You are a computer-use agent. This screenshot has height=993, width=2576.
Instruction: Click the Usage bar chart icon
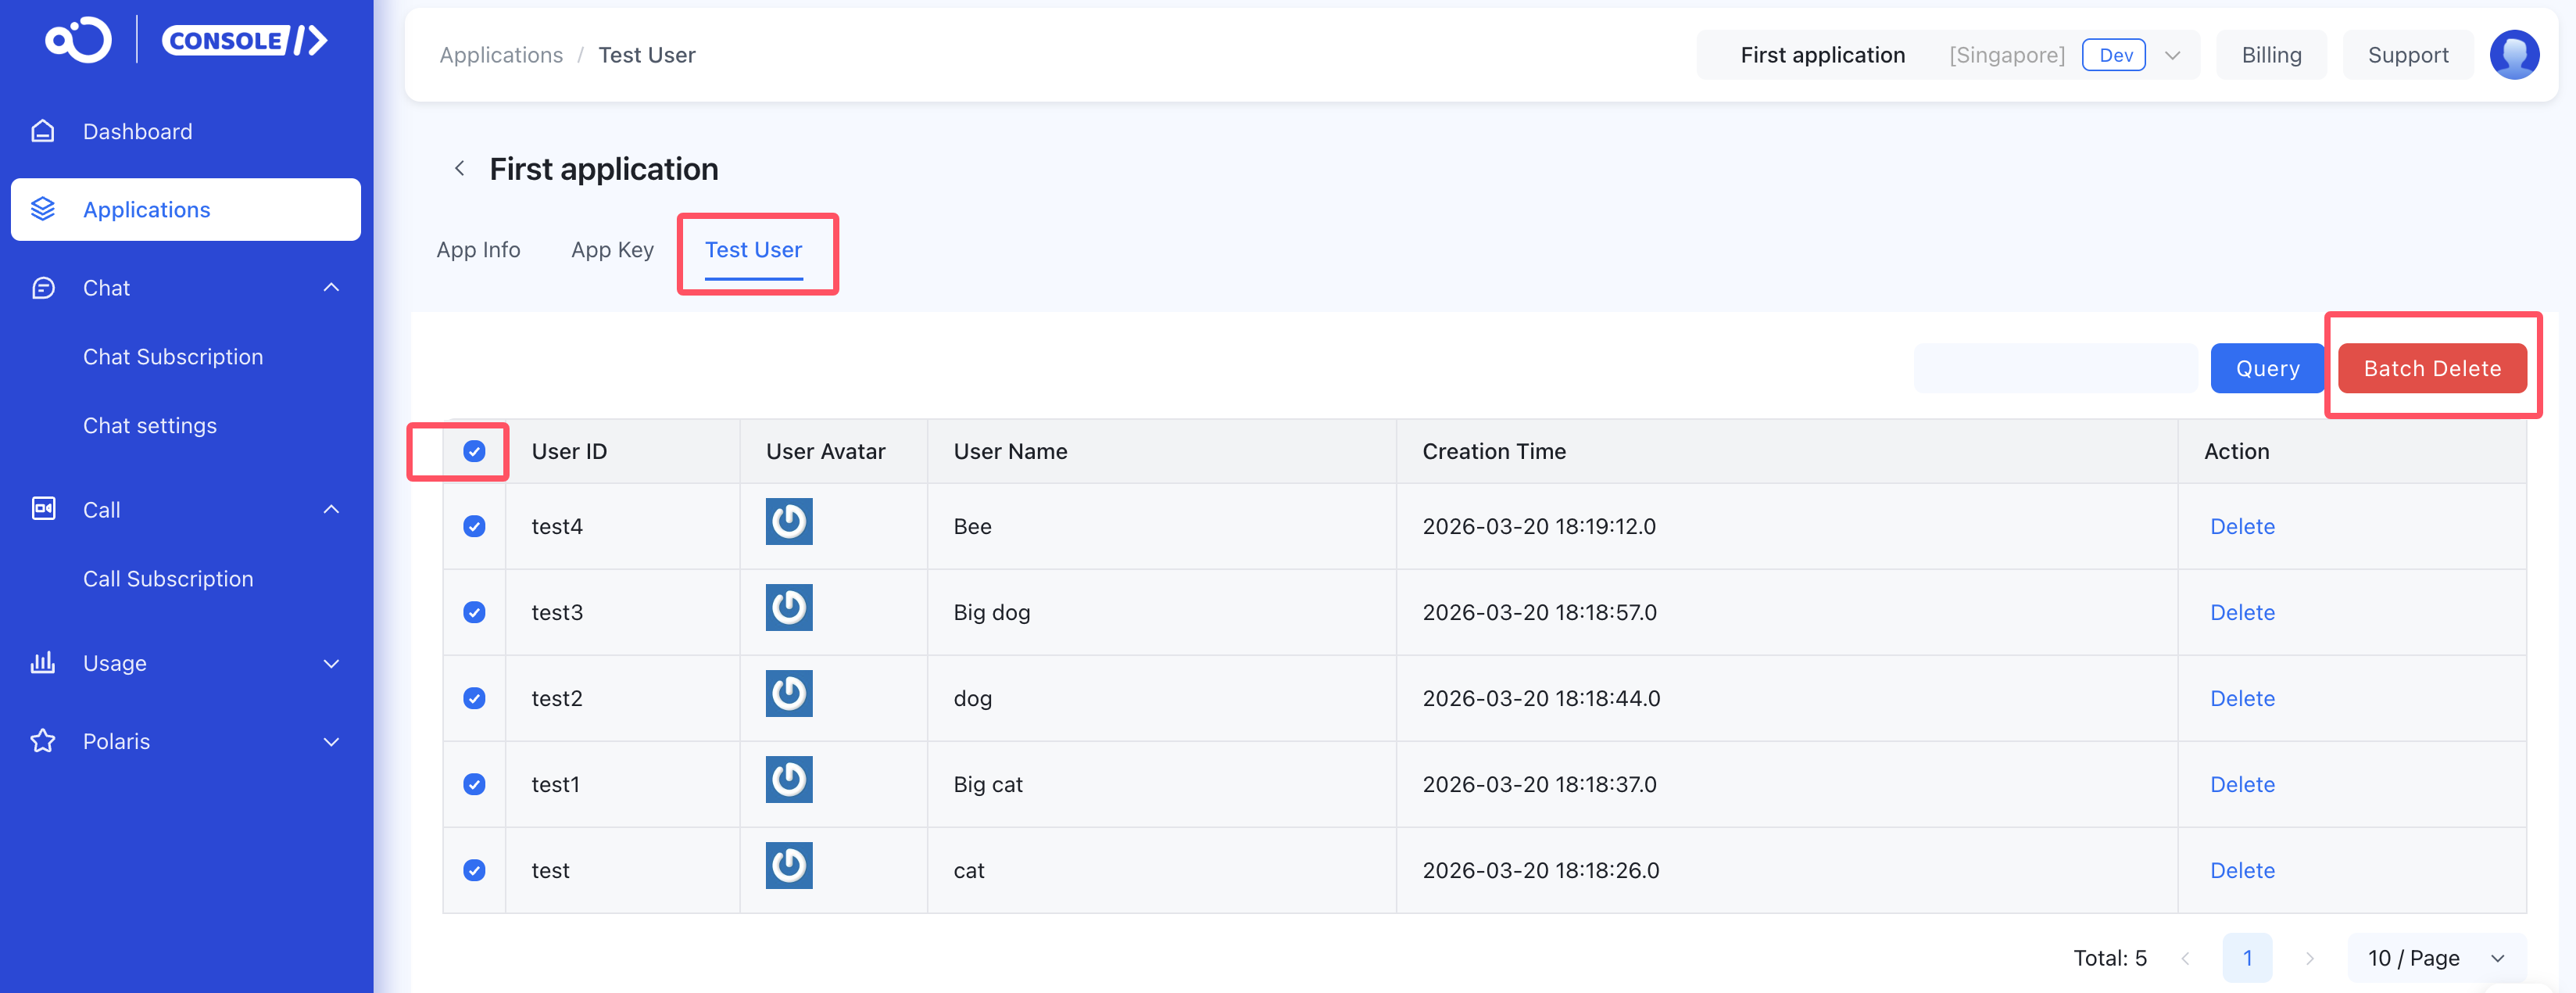(x=43, y=663)
